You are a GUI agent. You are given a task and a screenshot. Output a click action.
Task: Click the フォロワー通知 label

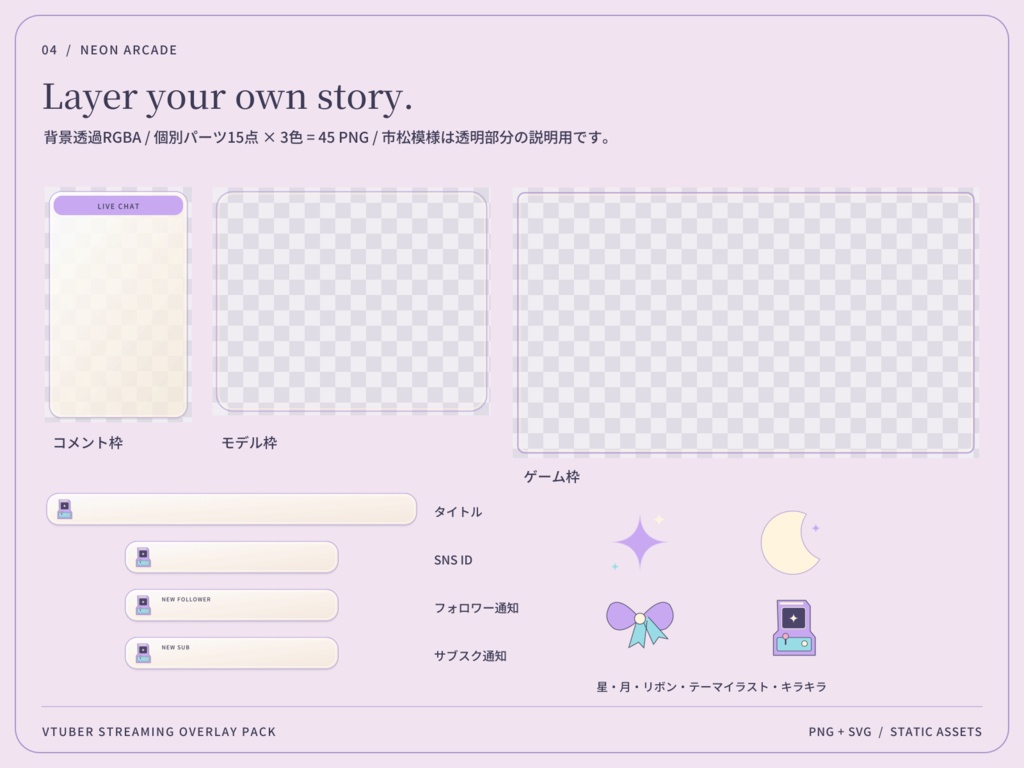pos(476,608)
